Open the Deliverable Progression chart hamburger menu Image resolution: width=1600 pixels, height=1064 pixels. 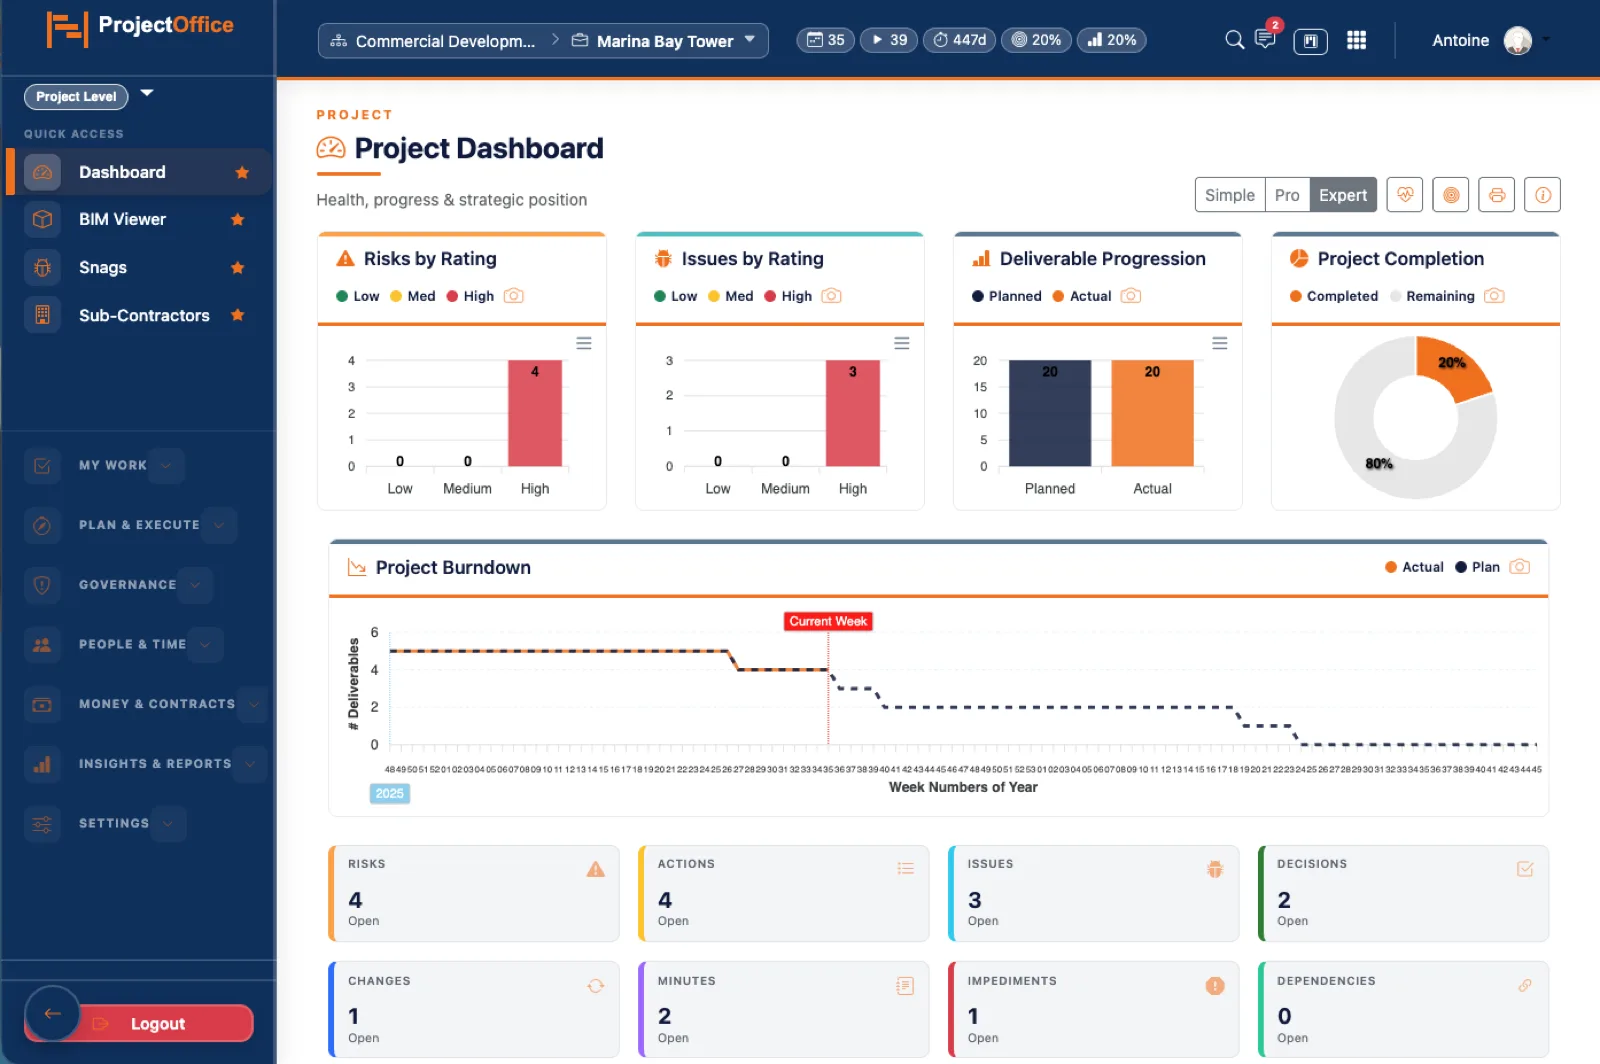[x=1220, y=343]
